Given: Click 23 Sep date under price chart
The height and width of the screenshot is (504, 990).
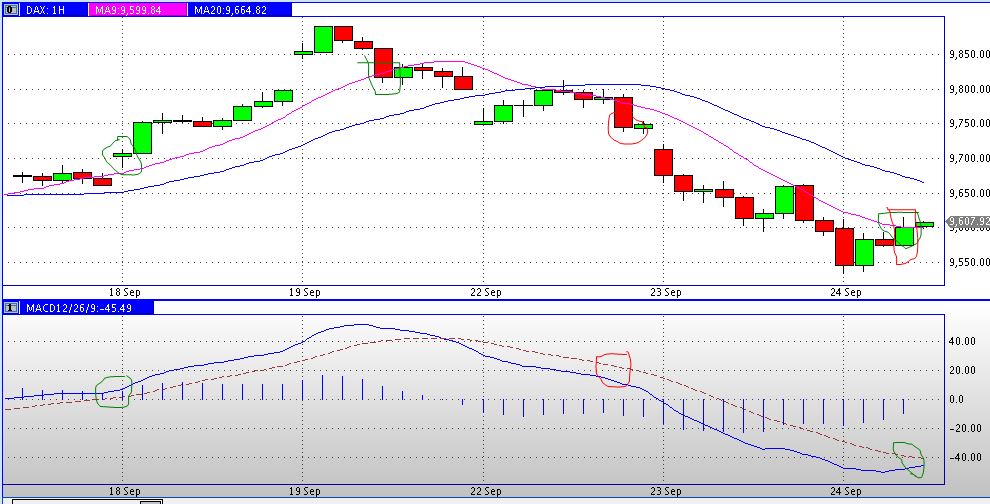Looking at the screenshot, I should tap(665, 292).
